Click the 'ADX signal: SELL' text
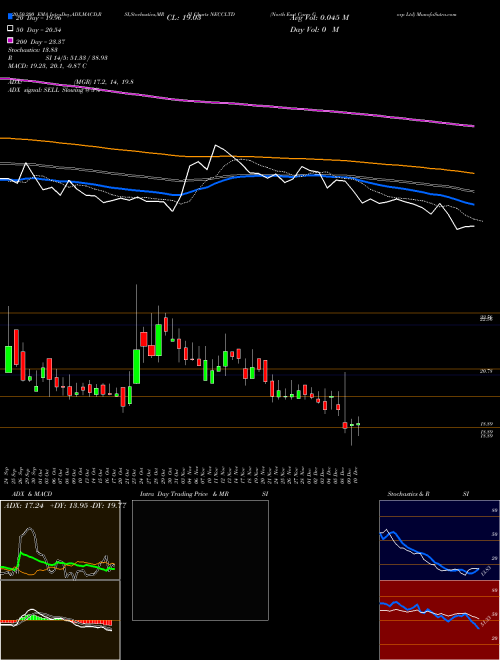 (x=34, y=90)
